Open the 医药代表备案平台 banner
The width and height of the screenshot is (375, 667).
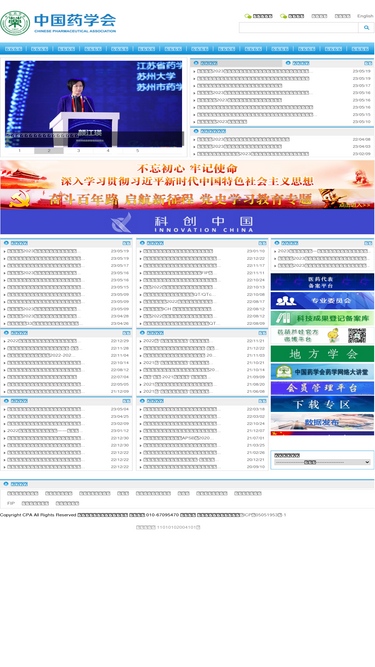coord(322,282)
